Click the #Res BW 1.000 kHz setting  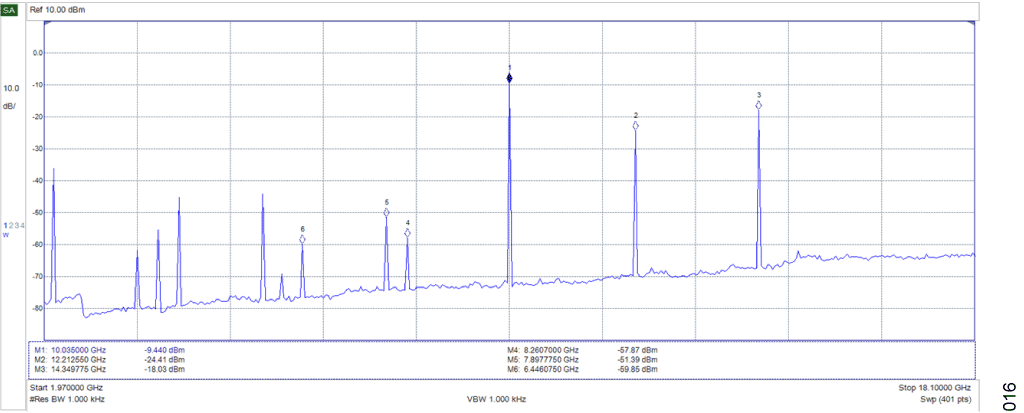click(67, 399)
